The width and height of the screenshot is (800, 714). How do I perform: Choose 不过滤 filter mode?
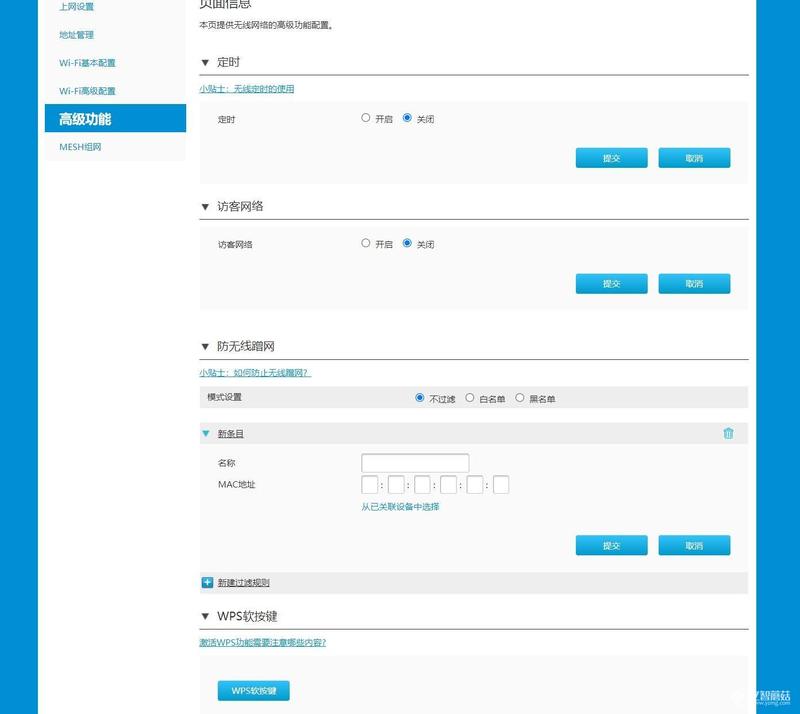point(419,398)
